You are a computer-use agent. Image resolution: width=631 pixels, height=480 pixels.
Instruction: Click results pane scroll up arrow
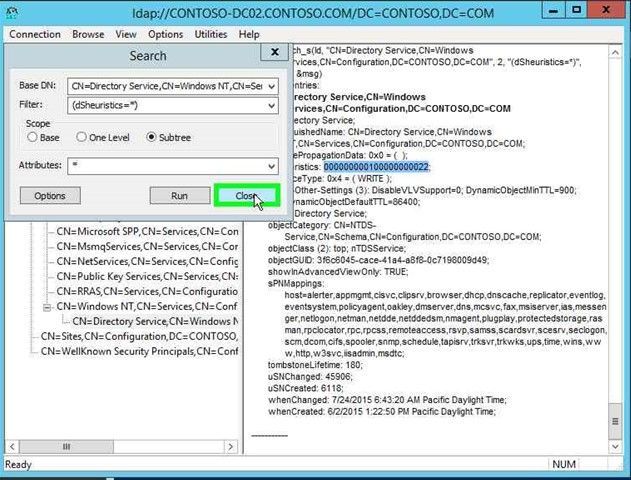(x=615, y=53)
